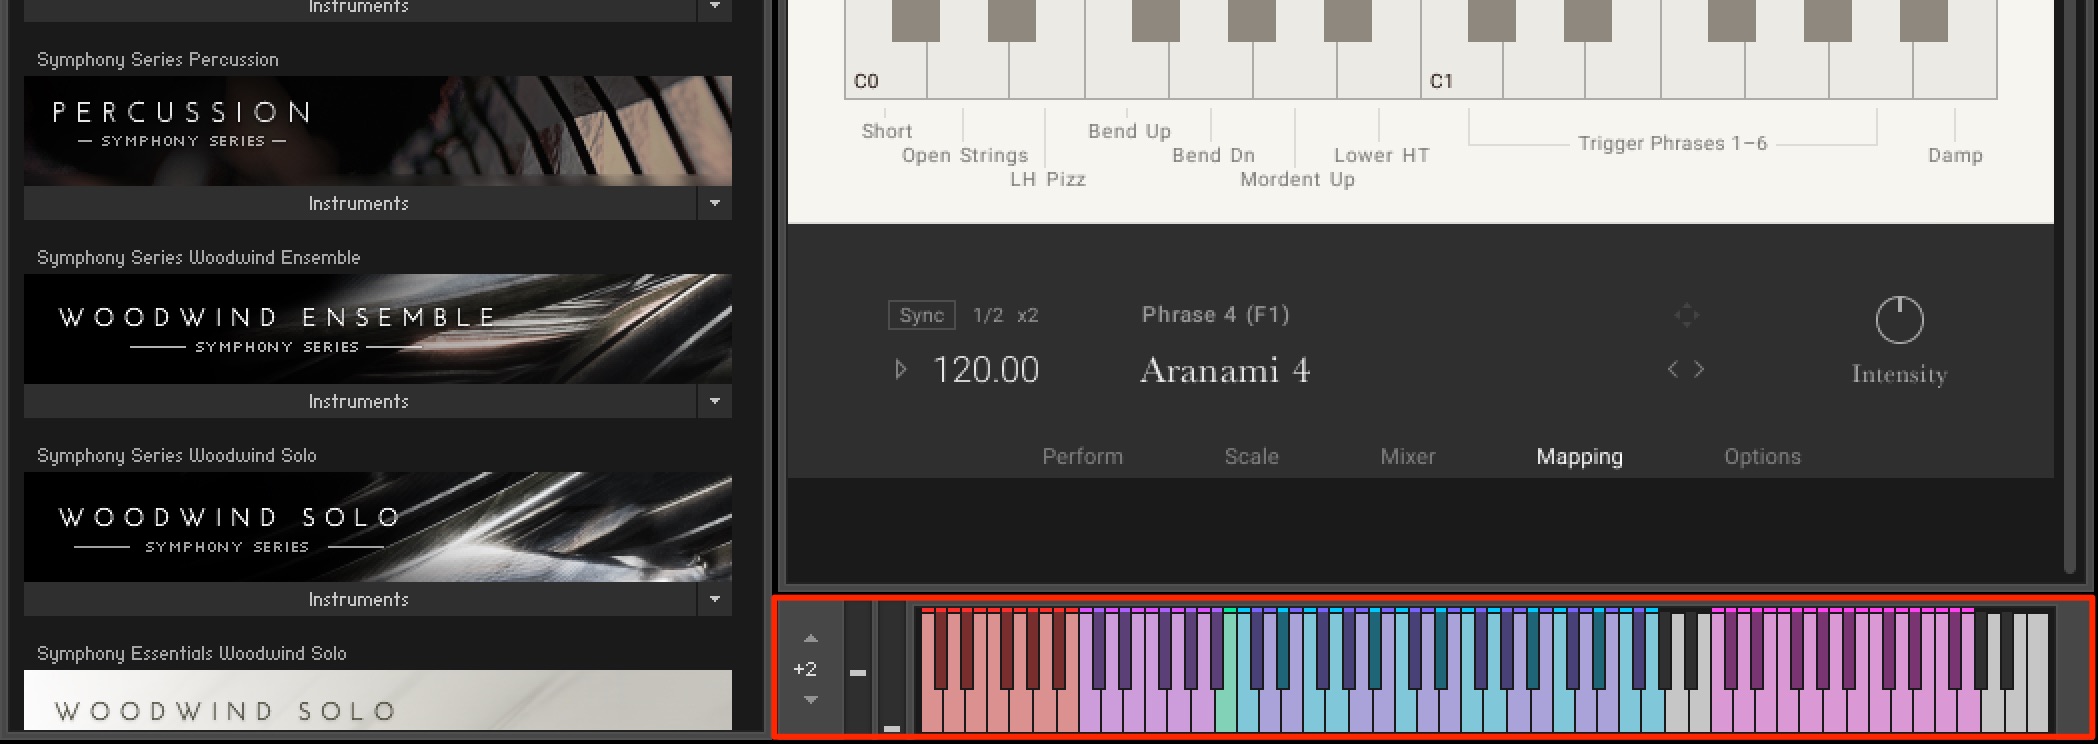The height and width of the screenshot is (744, 2098).
Task: Click the lowest red key on the bottom keyboard
Action: coord(931,712)
